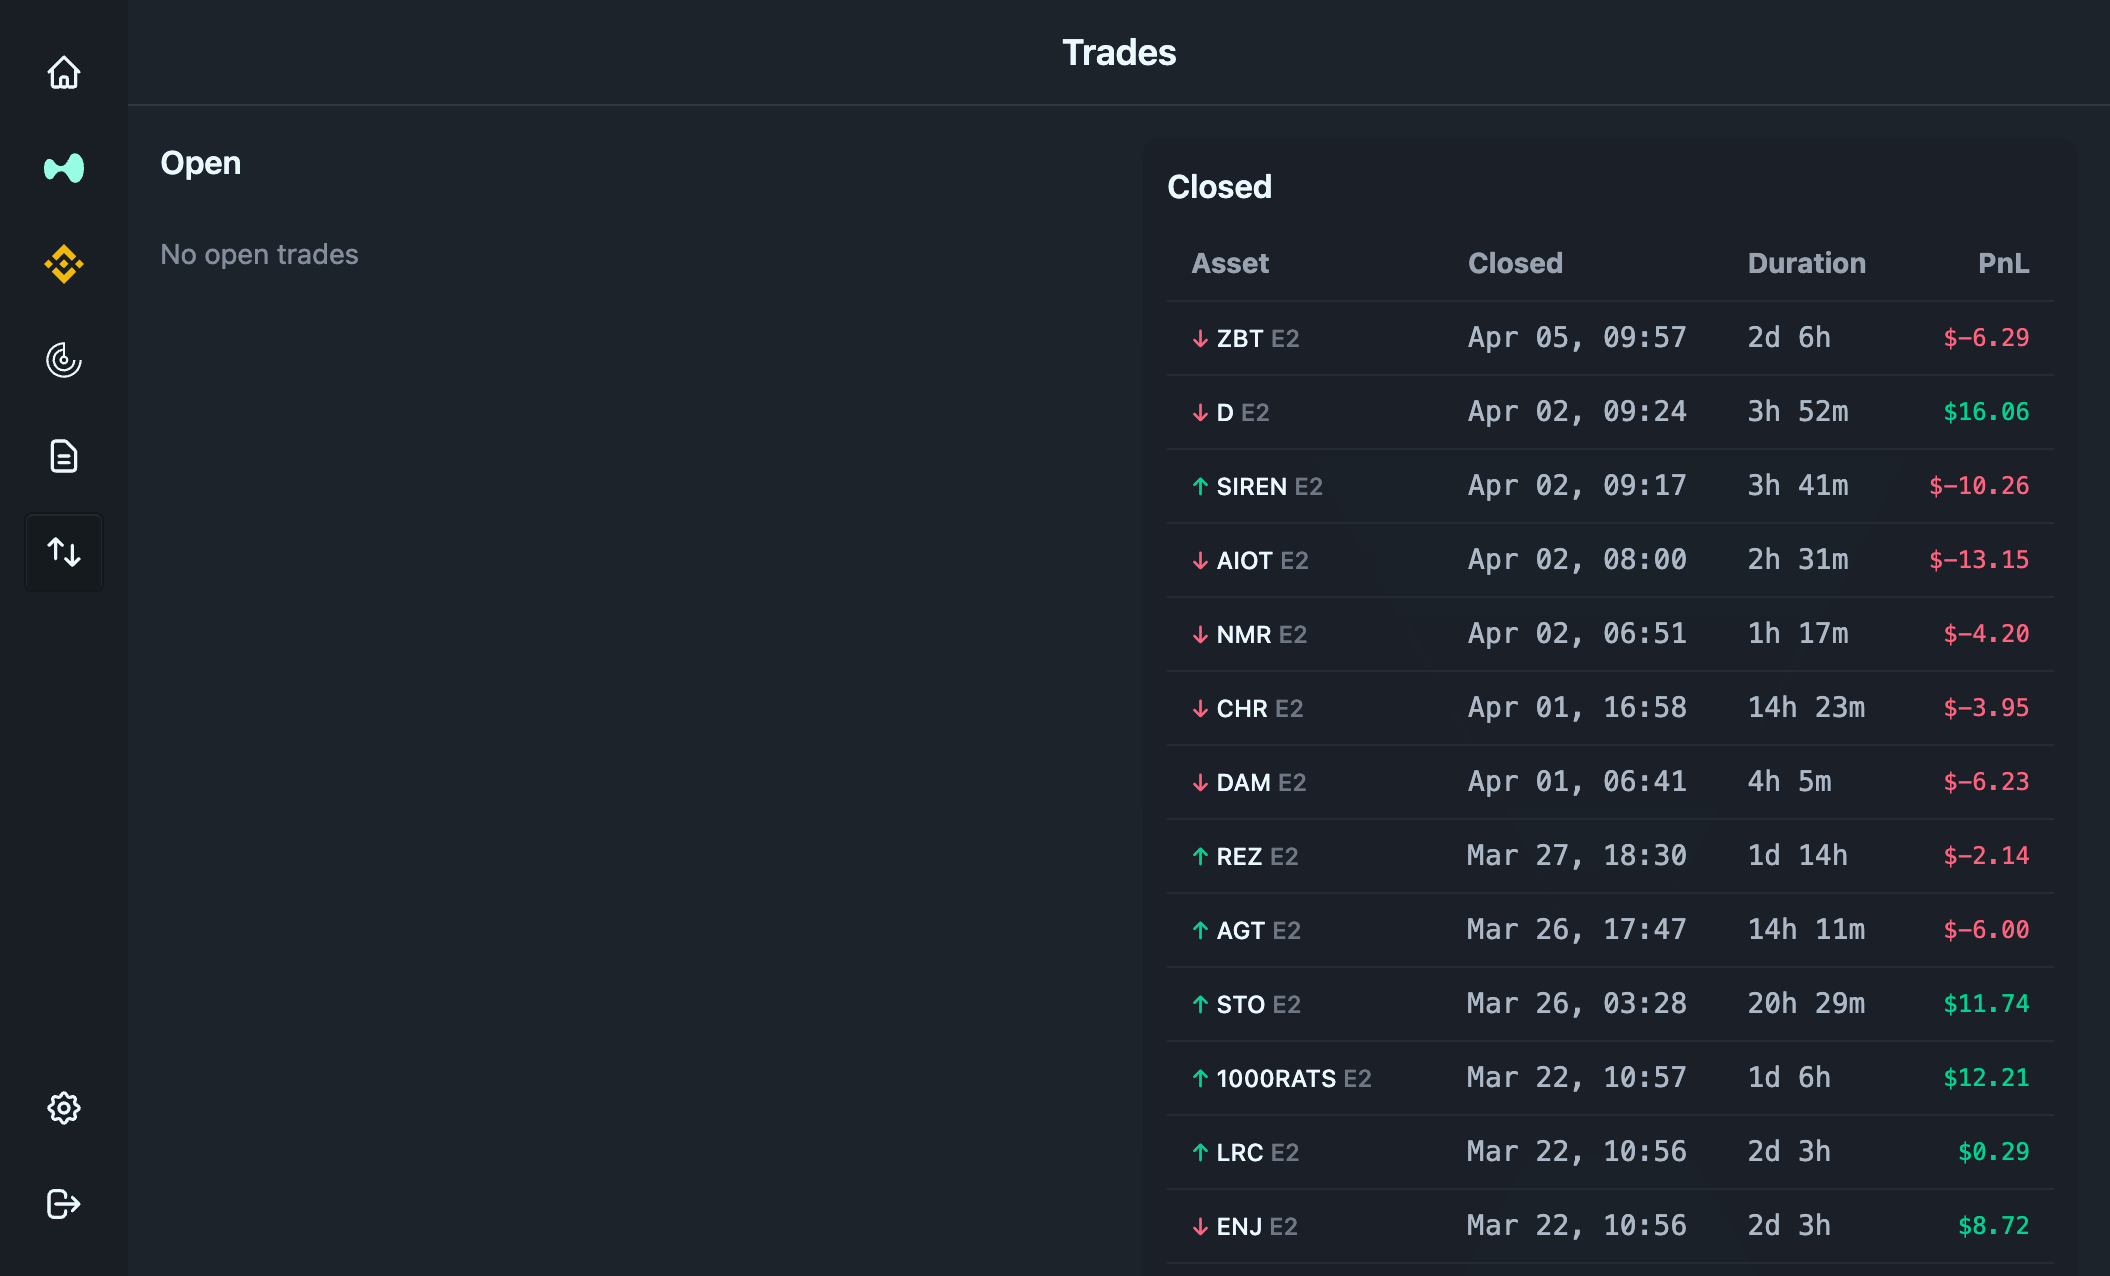The height and width of the screenshot is (1276, 2110).
Task: Select the ENJ asset name
Action: pos(1239,1227)
